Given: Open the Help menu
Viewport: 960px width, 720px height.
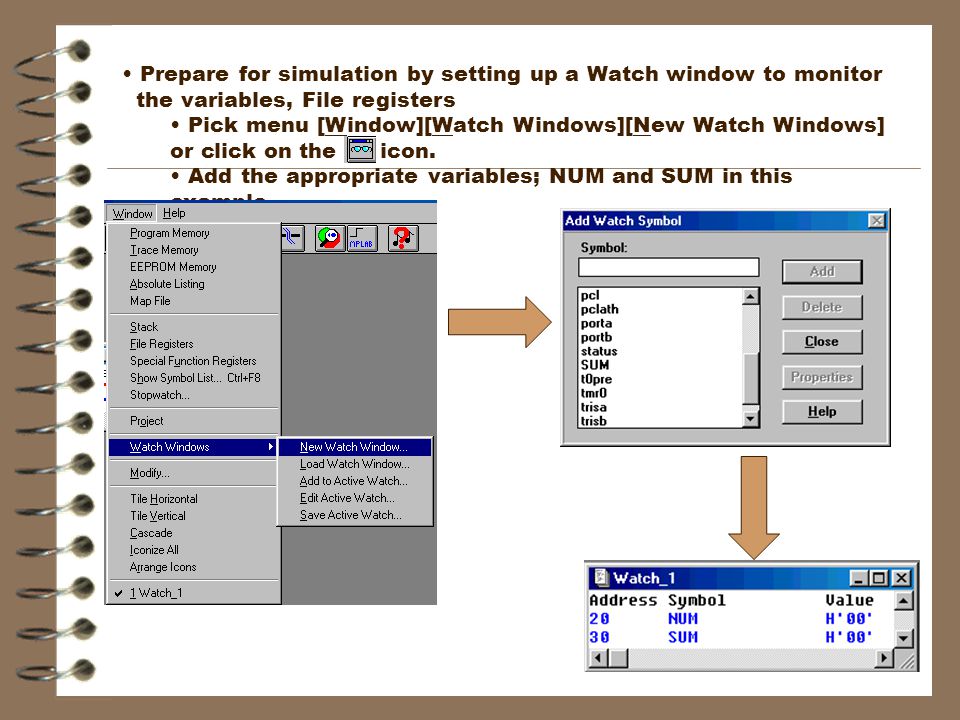Looking at the screenshot, I should 174,213.
